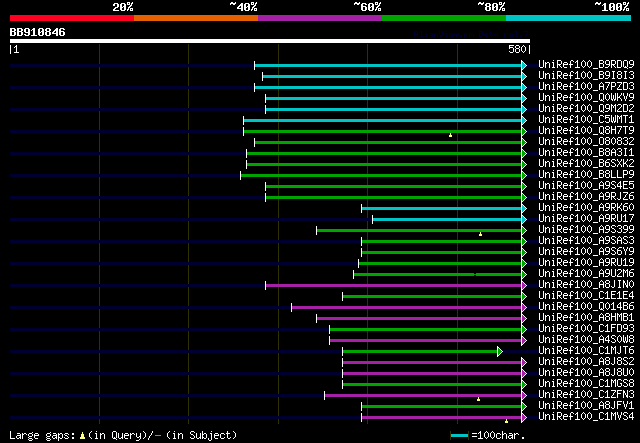Click the UniRef100_A9RK60 label
Image resolution: width=640 pixels, height=443 pixels.
pos(586,208)
